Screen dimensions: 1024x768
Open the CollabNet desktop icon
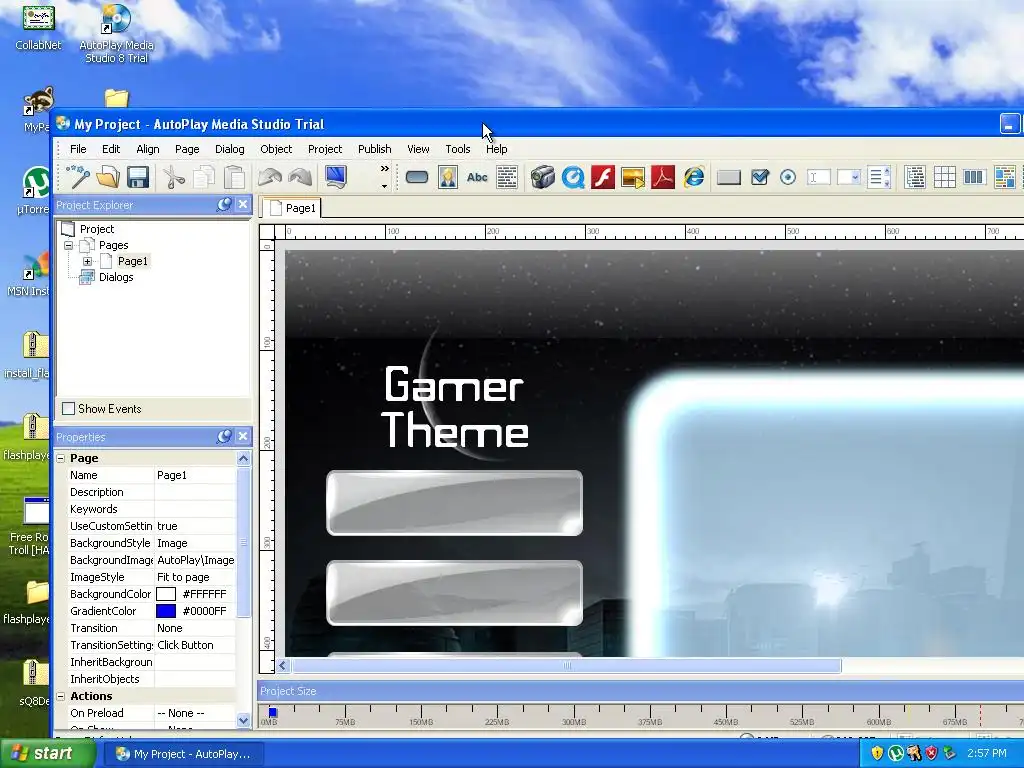(x=39, y=27)
